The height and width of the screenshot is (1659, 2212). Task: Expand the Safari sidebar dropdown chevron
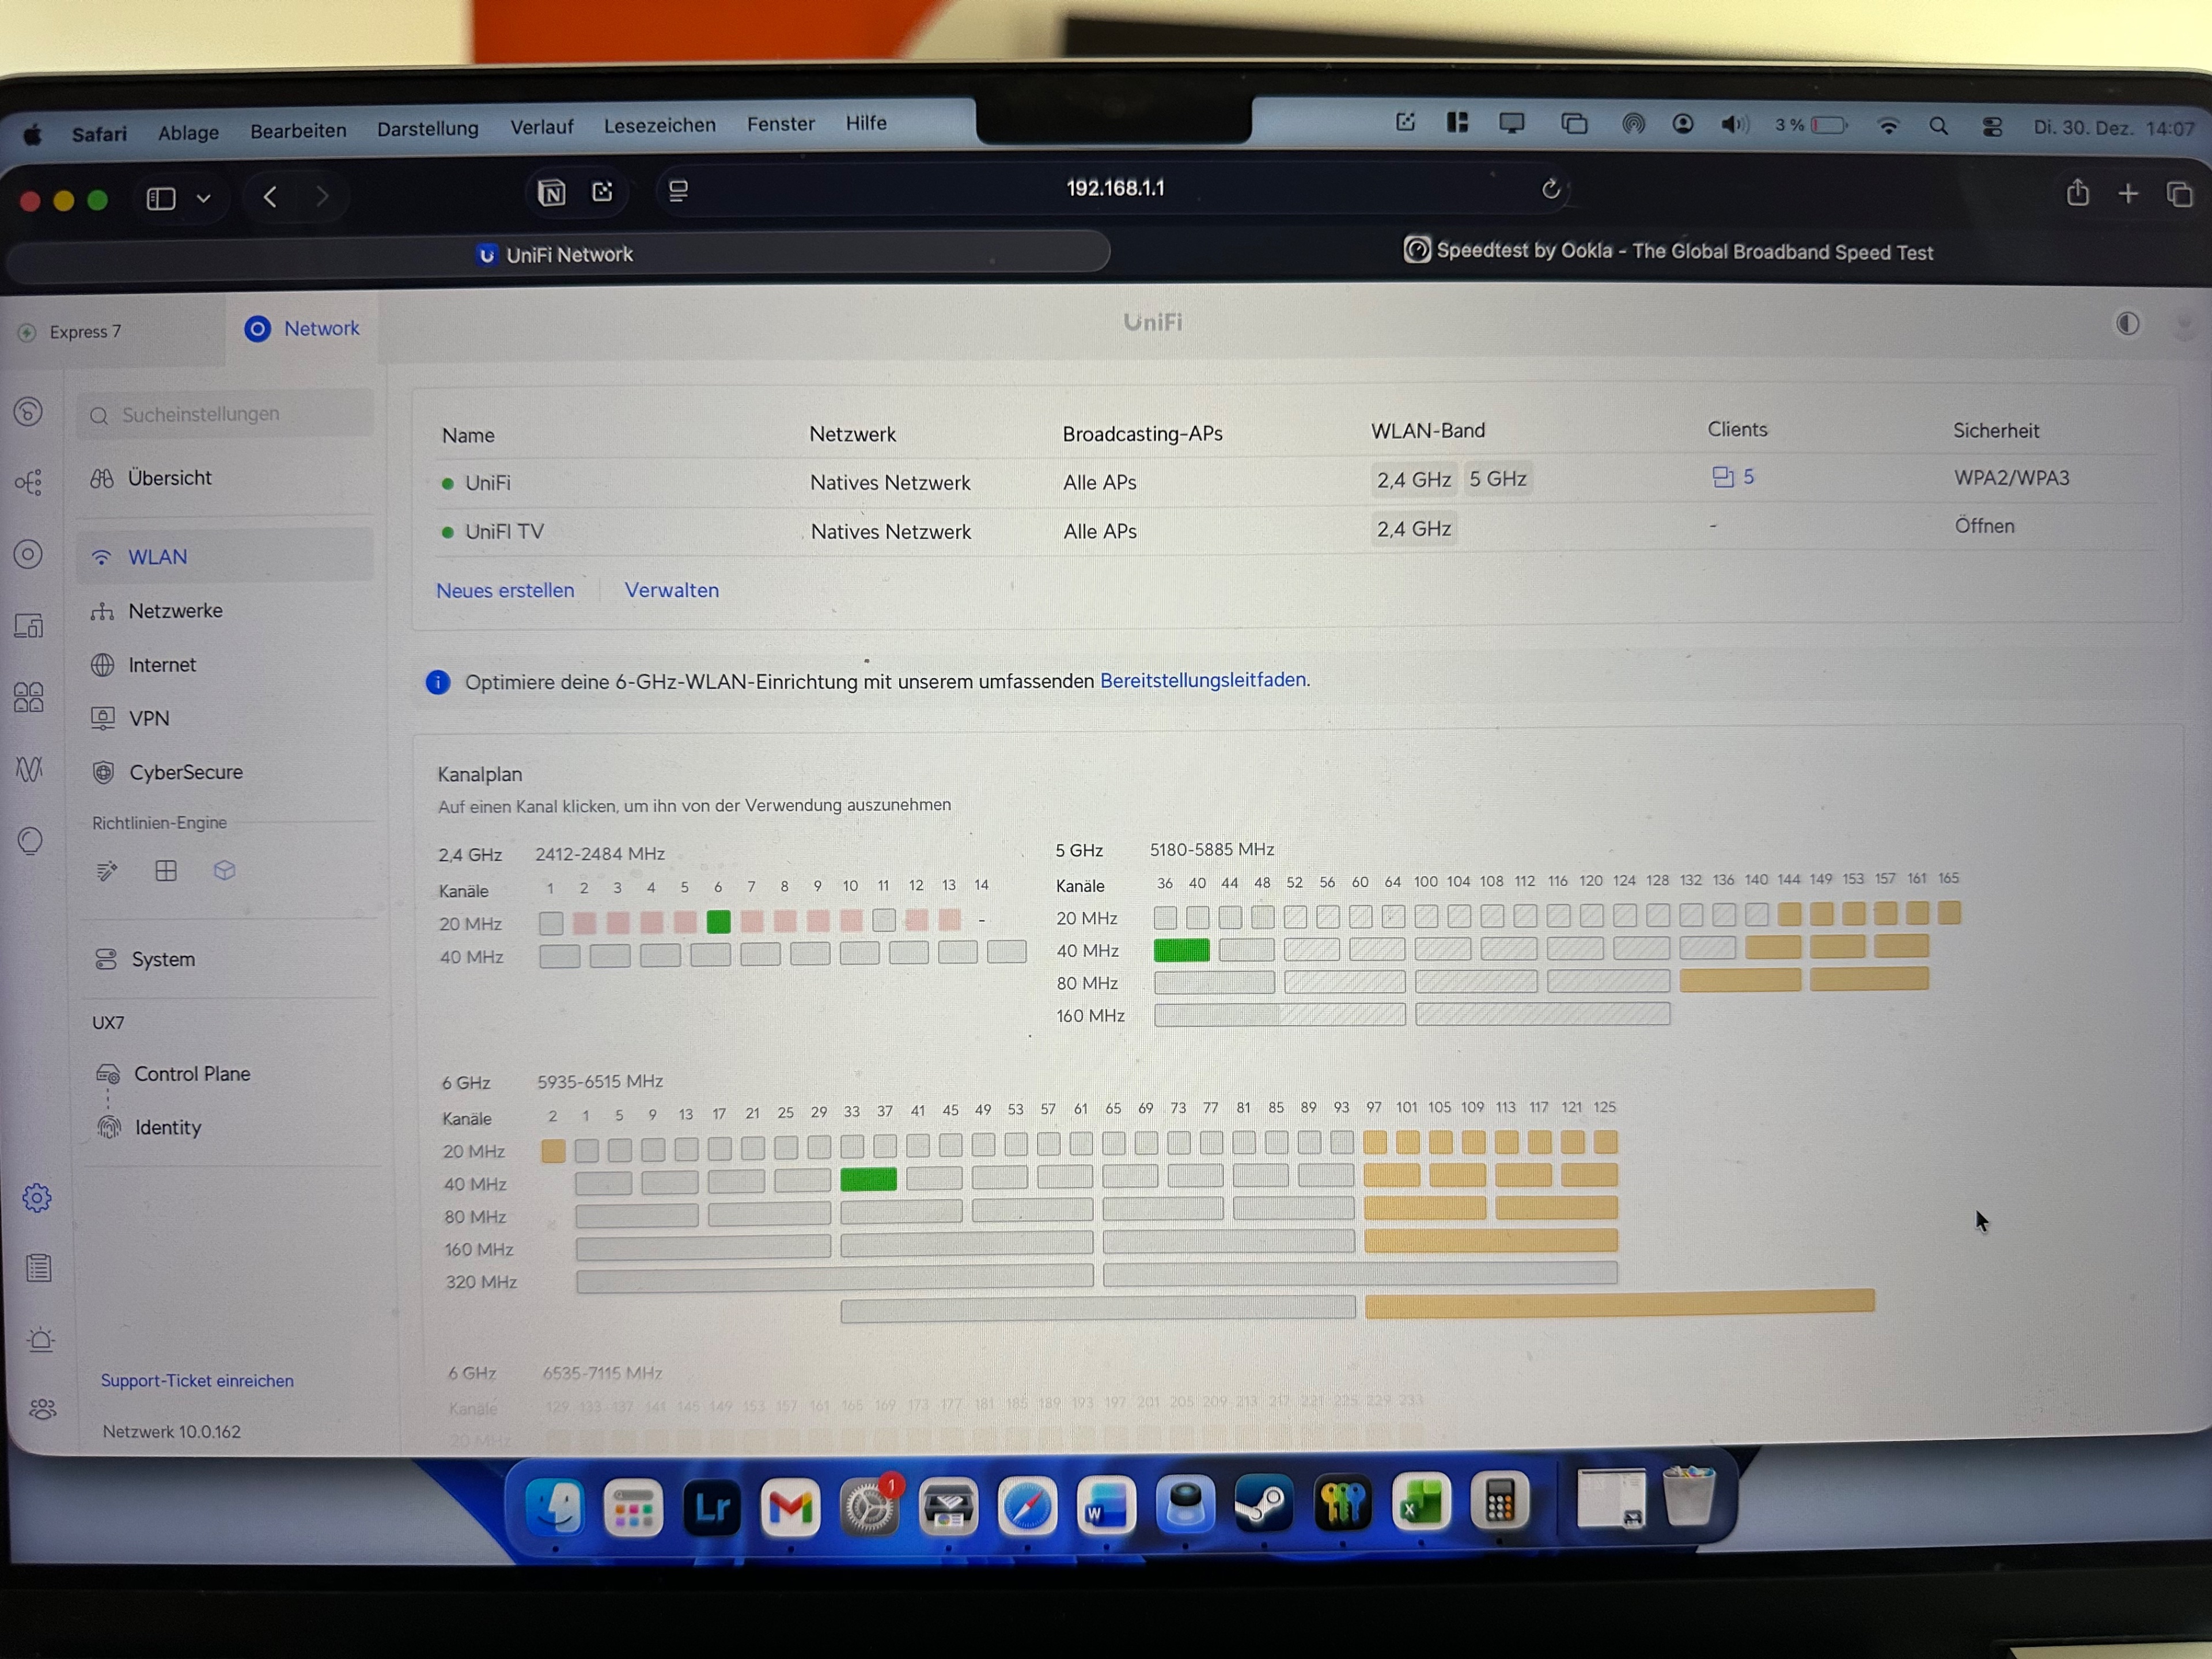pyautogui.click(x=204, y=198)
